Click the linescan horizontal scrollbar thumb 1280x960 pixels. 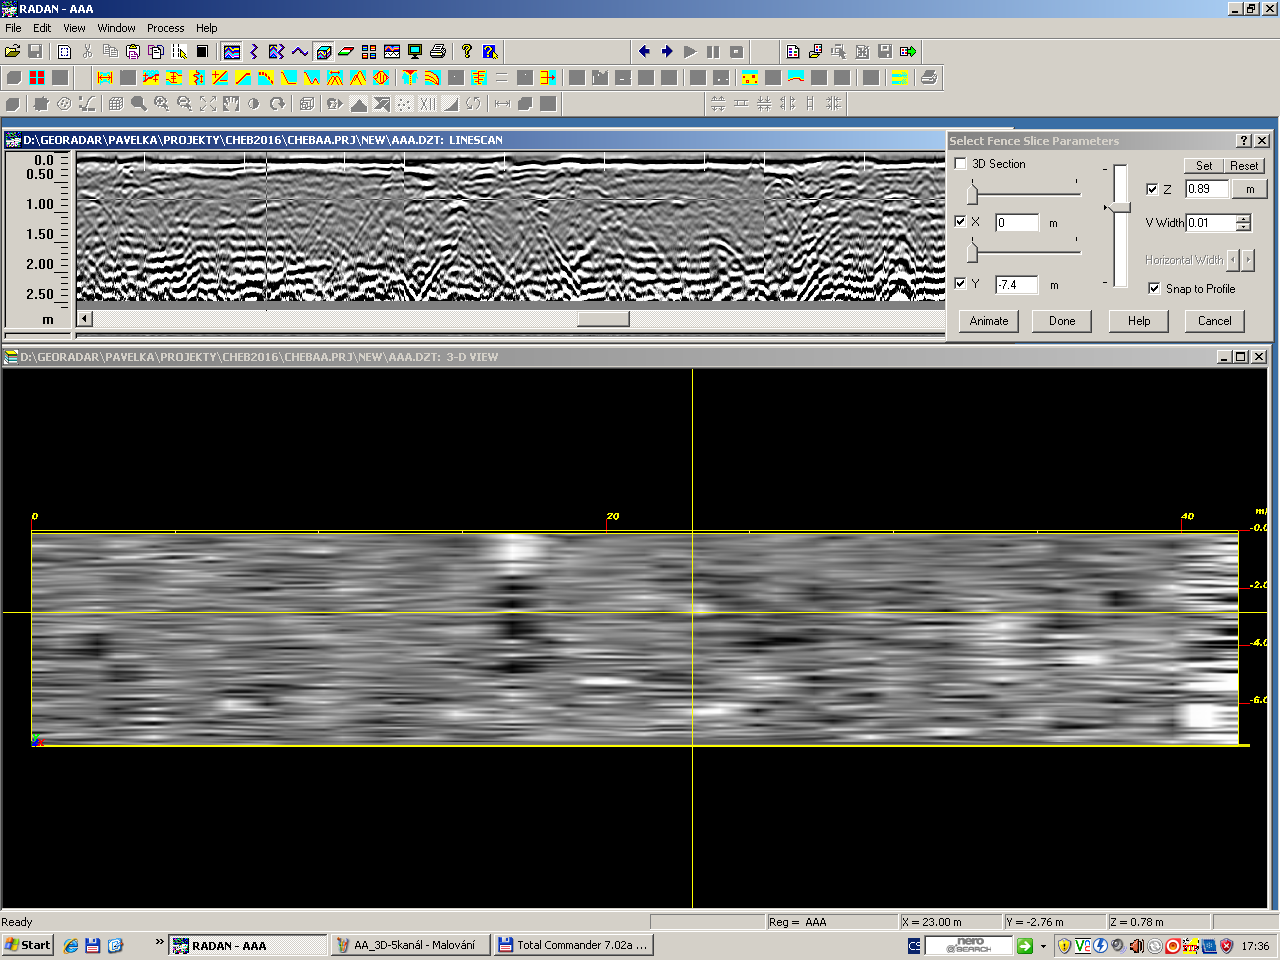[603, 319]
